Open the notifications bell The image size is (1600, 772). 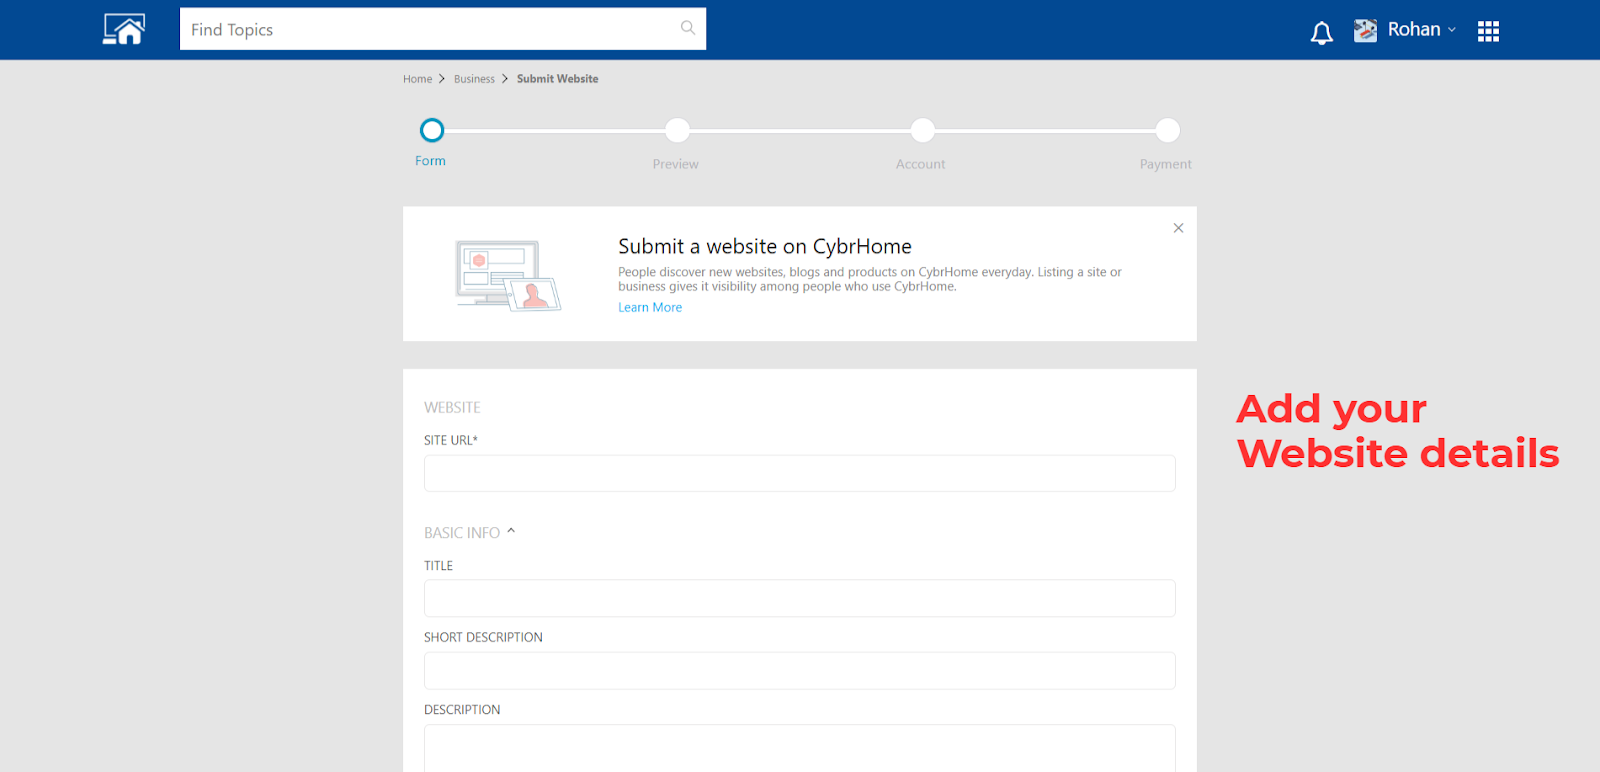coord(1322,33)
